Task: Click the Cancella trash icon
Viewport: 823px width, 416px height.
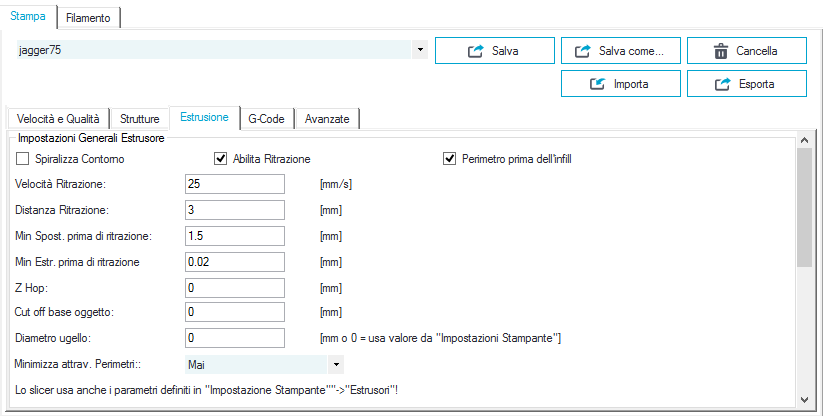Action: (721, 51)
